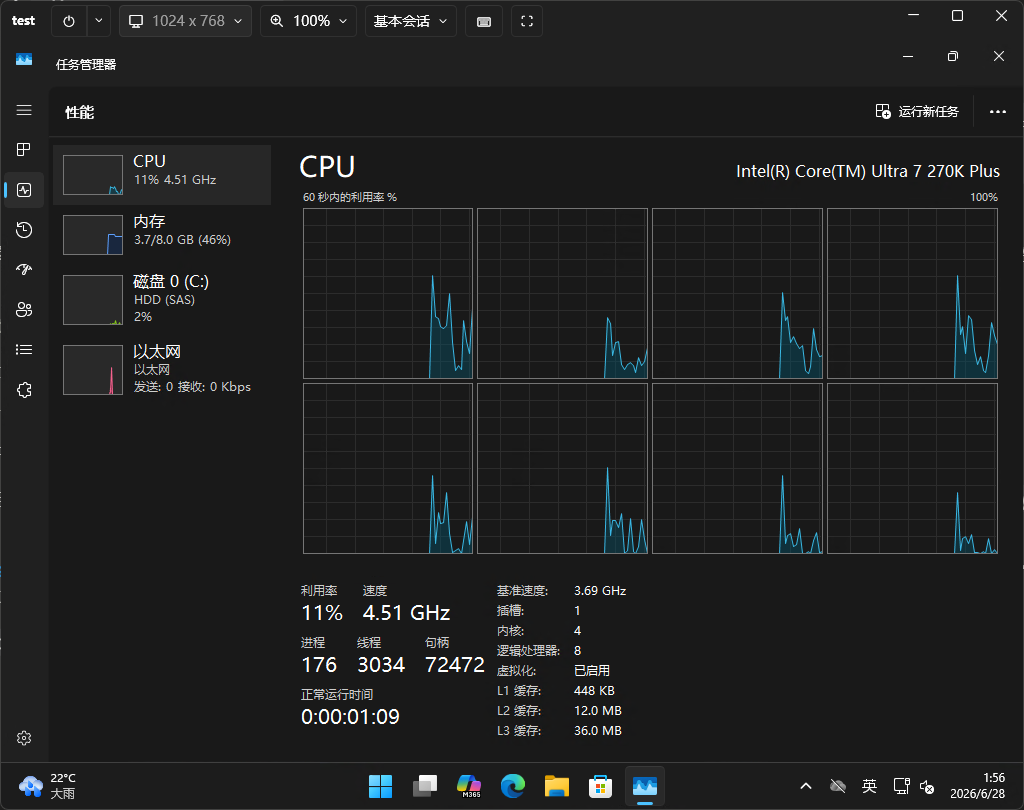
Task: Open the Users page icon
Action: tap(24, 310)
